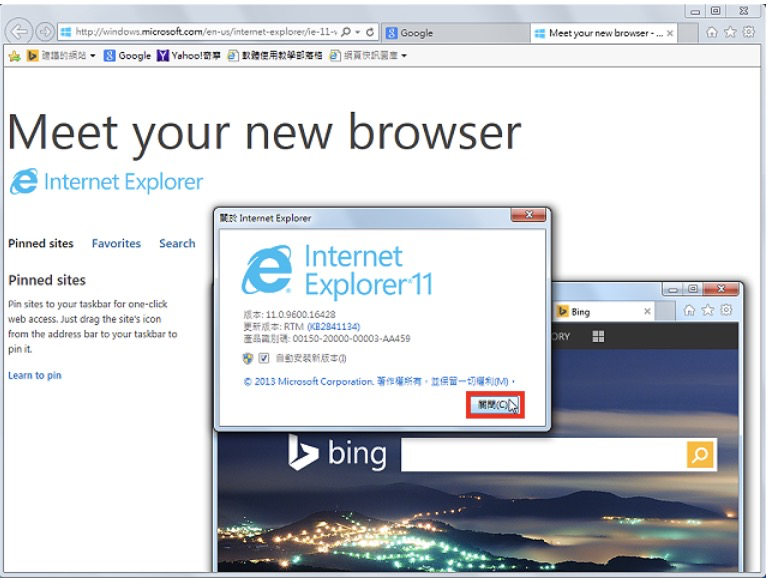
Task: Open the web slice gallery favorite
Action: tap(364, 55)
